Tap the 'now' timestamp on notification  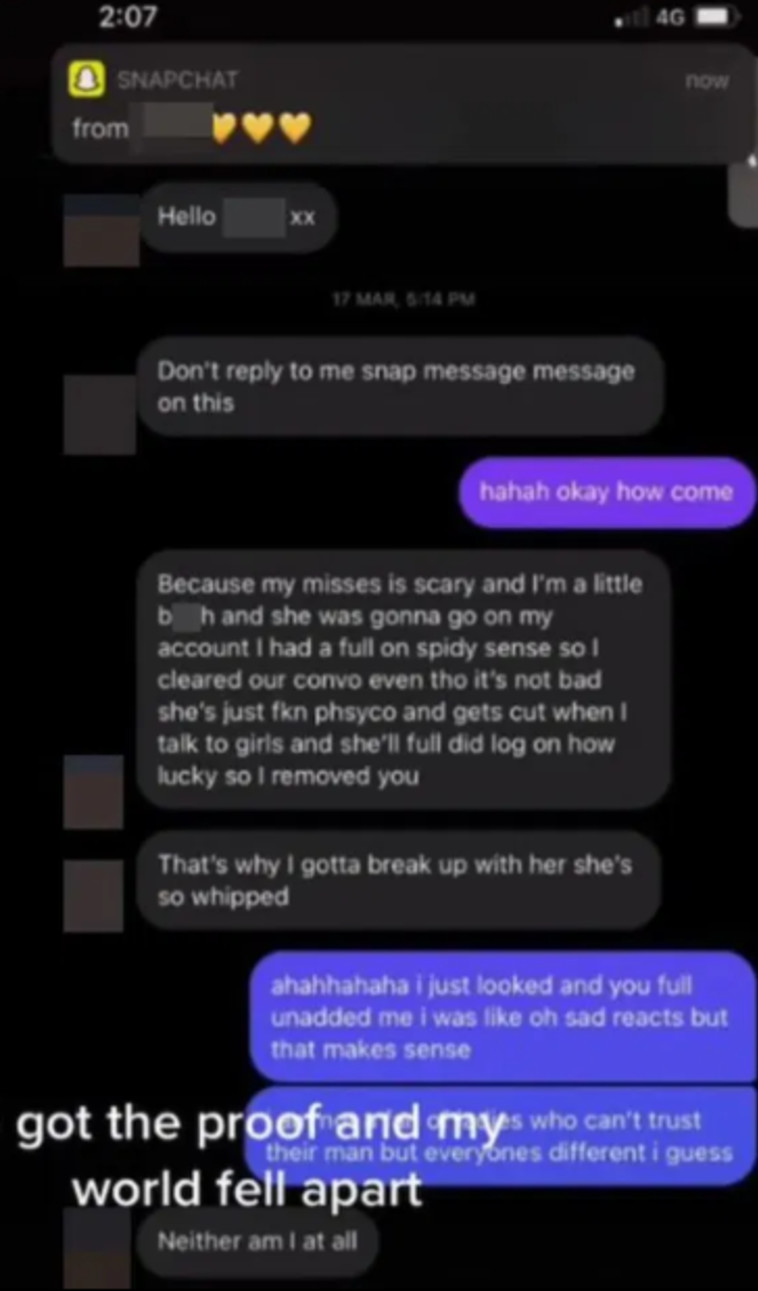click(x=707, y=82)
